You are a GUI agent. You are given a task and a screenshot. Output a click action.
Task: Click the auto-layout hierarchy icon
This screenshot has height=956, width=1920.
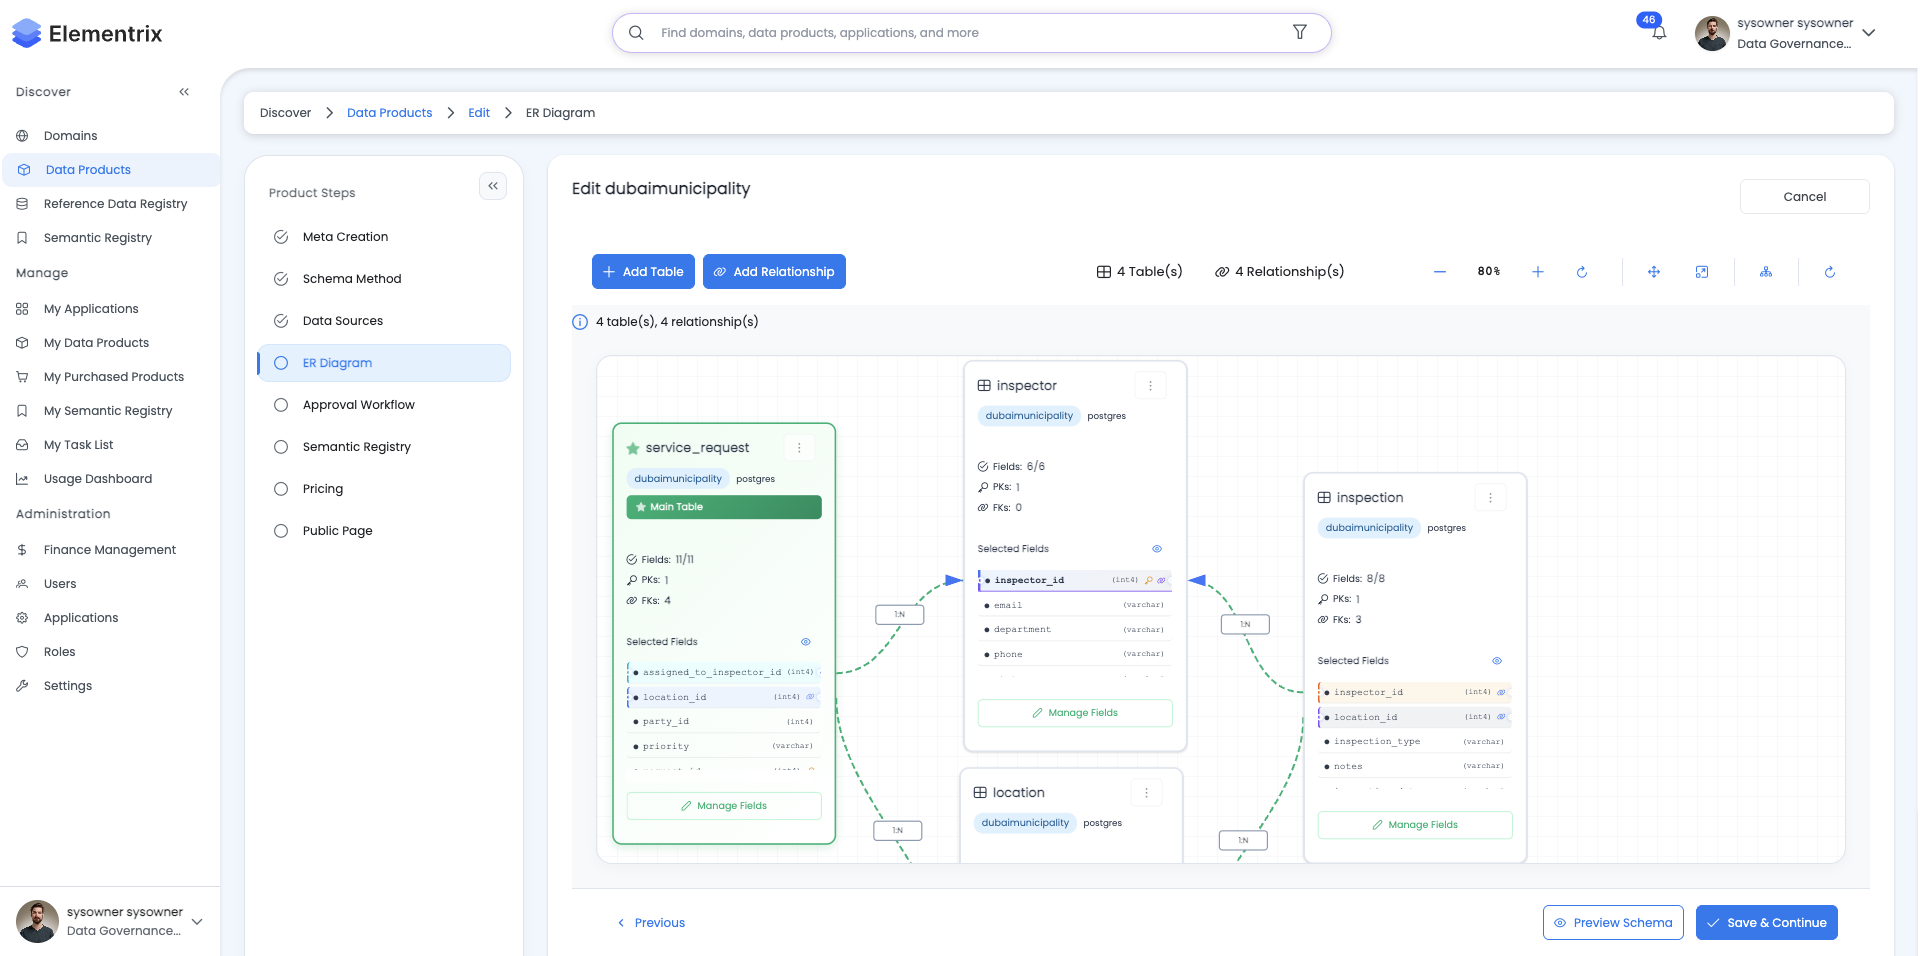tap(1766, 272)
